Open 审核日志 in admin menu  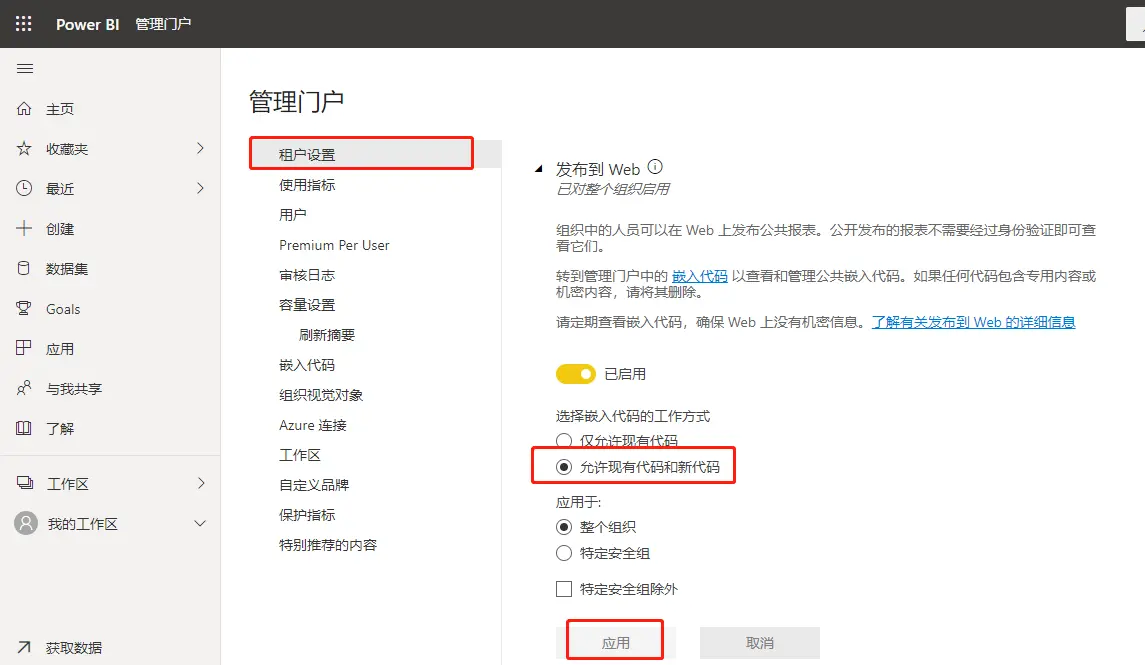[307, 275]
